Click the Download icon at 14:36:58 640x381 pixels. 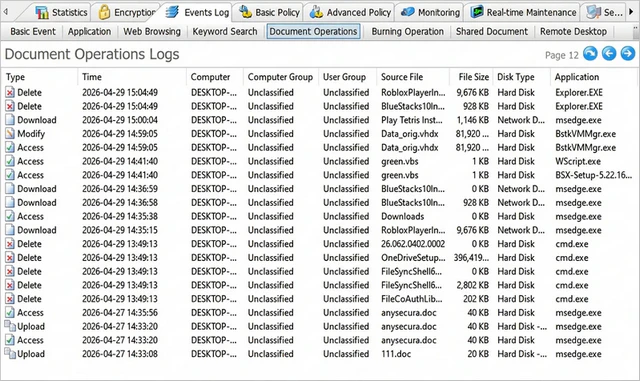pyautogui.click(x=10, y=203)
